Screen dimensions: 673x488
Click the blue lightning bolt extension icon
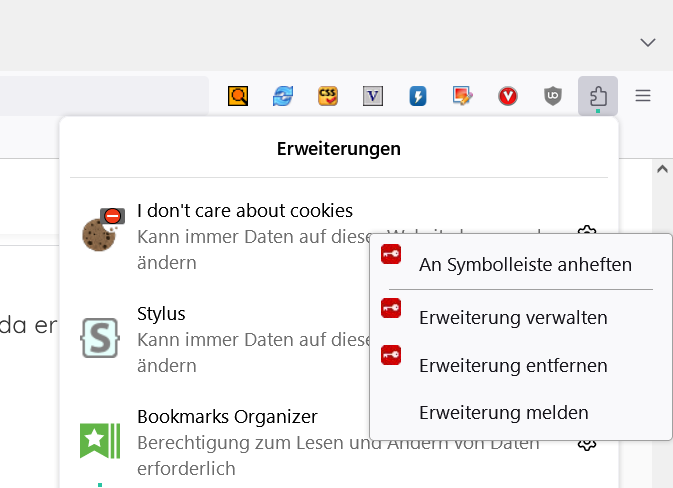pos(418,96)
